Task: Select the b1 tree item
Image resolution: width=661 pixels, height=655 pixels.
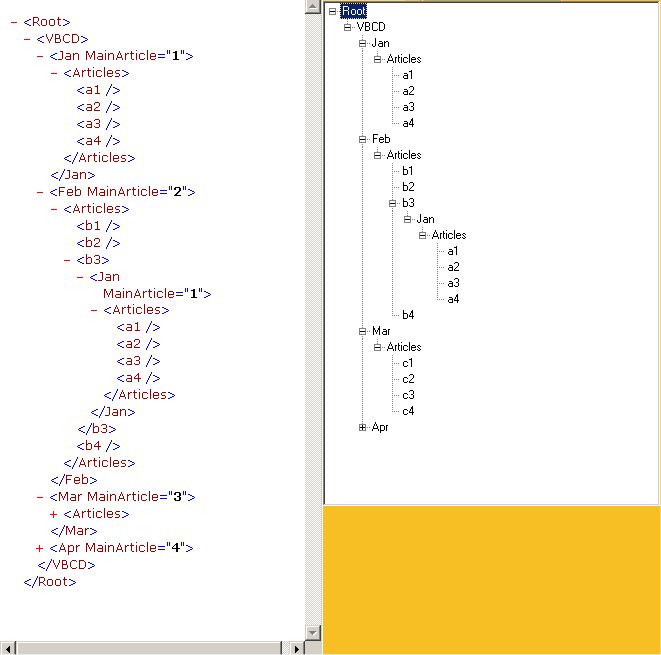Action: point(408,171)
